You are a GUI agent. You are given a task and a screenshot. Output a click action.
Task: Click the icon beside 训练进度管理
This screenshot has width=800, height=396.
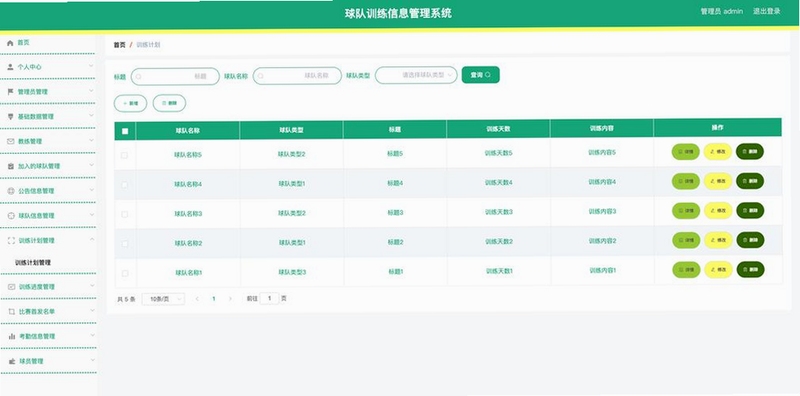coord(12,287)
